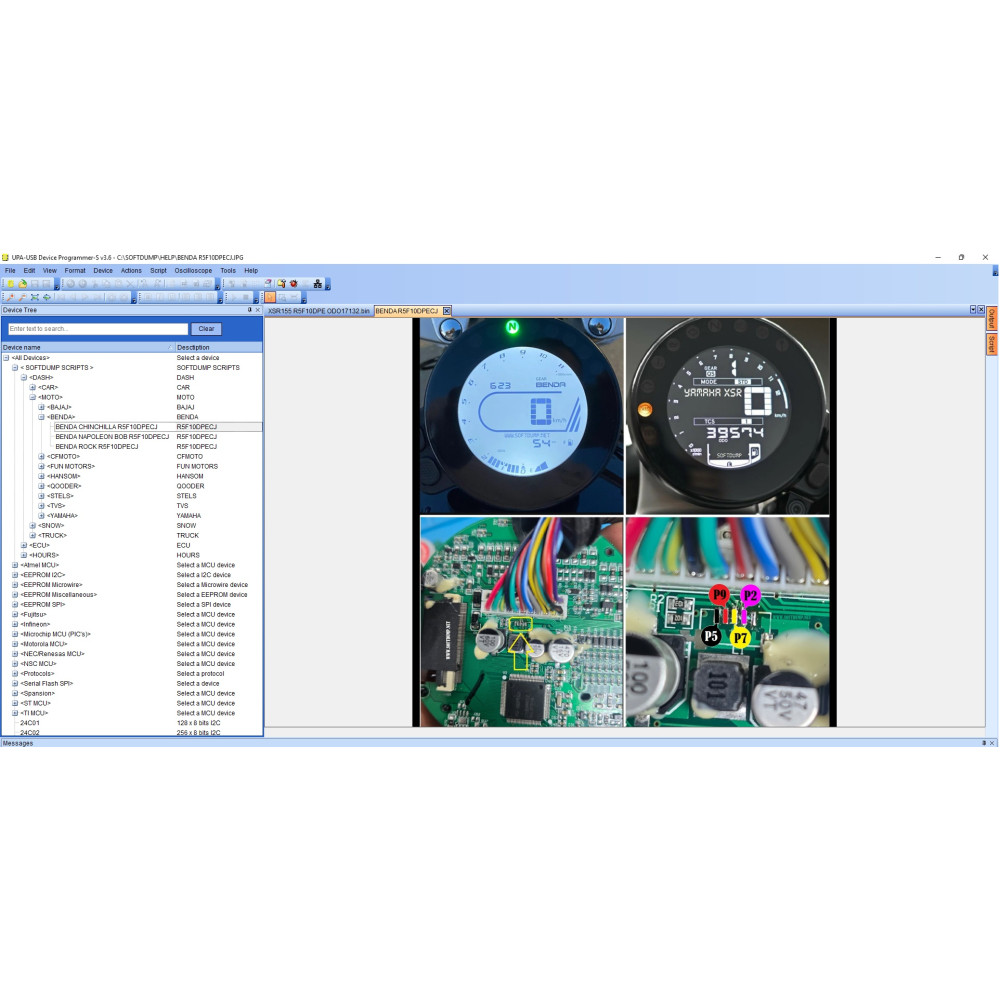Click the zoom out magnifier icon
Image resolution: width=1000 pixels, height=1000 pixels.
(22, 297)
